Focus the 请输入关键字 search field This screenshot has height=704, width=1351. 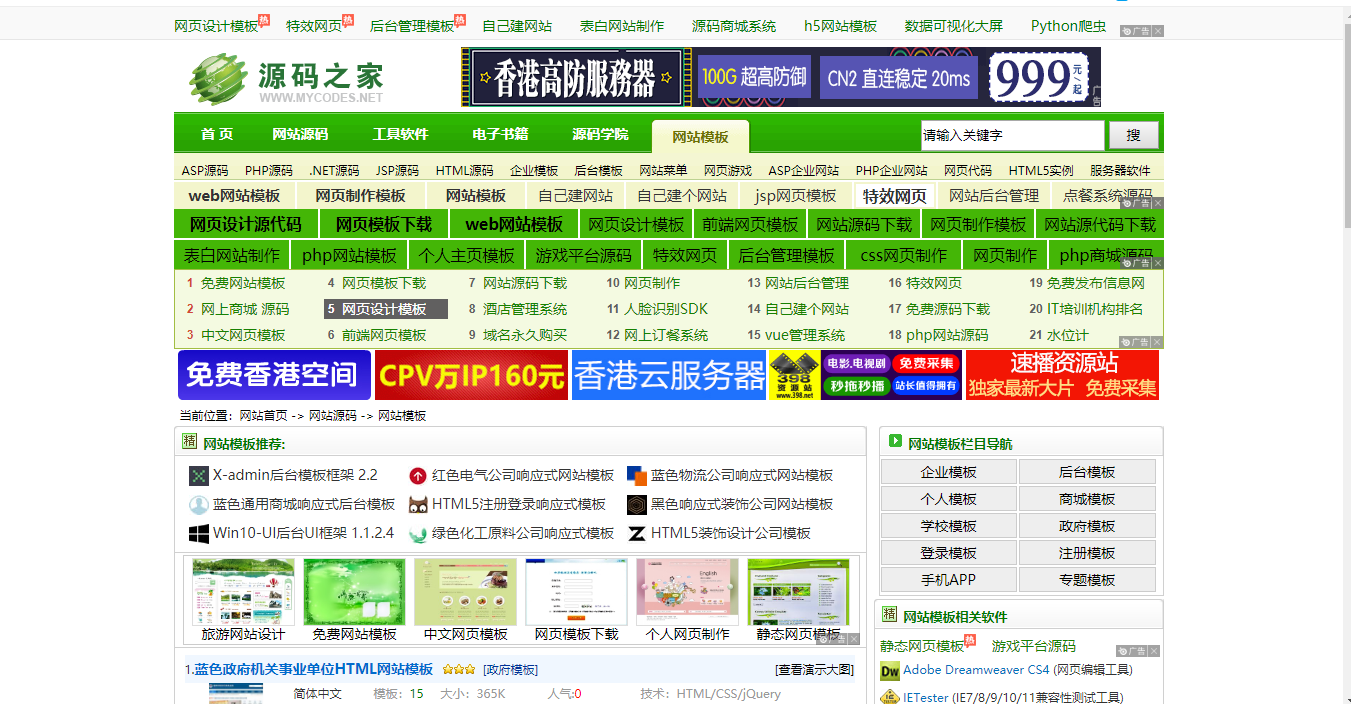1011,135
